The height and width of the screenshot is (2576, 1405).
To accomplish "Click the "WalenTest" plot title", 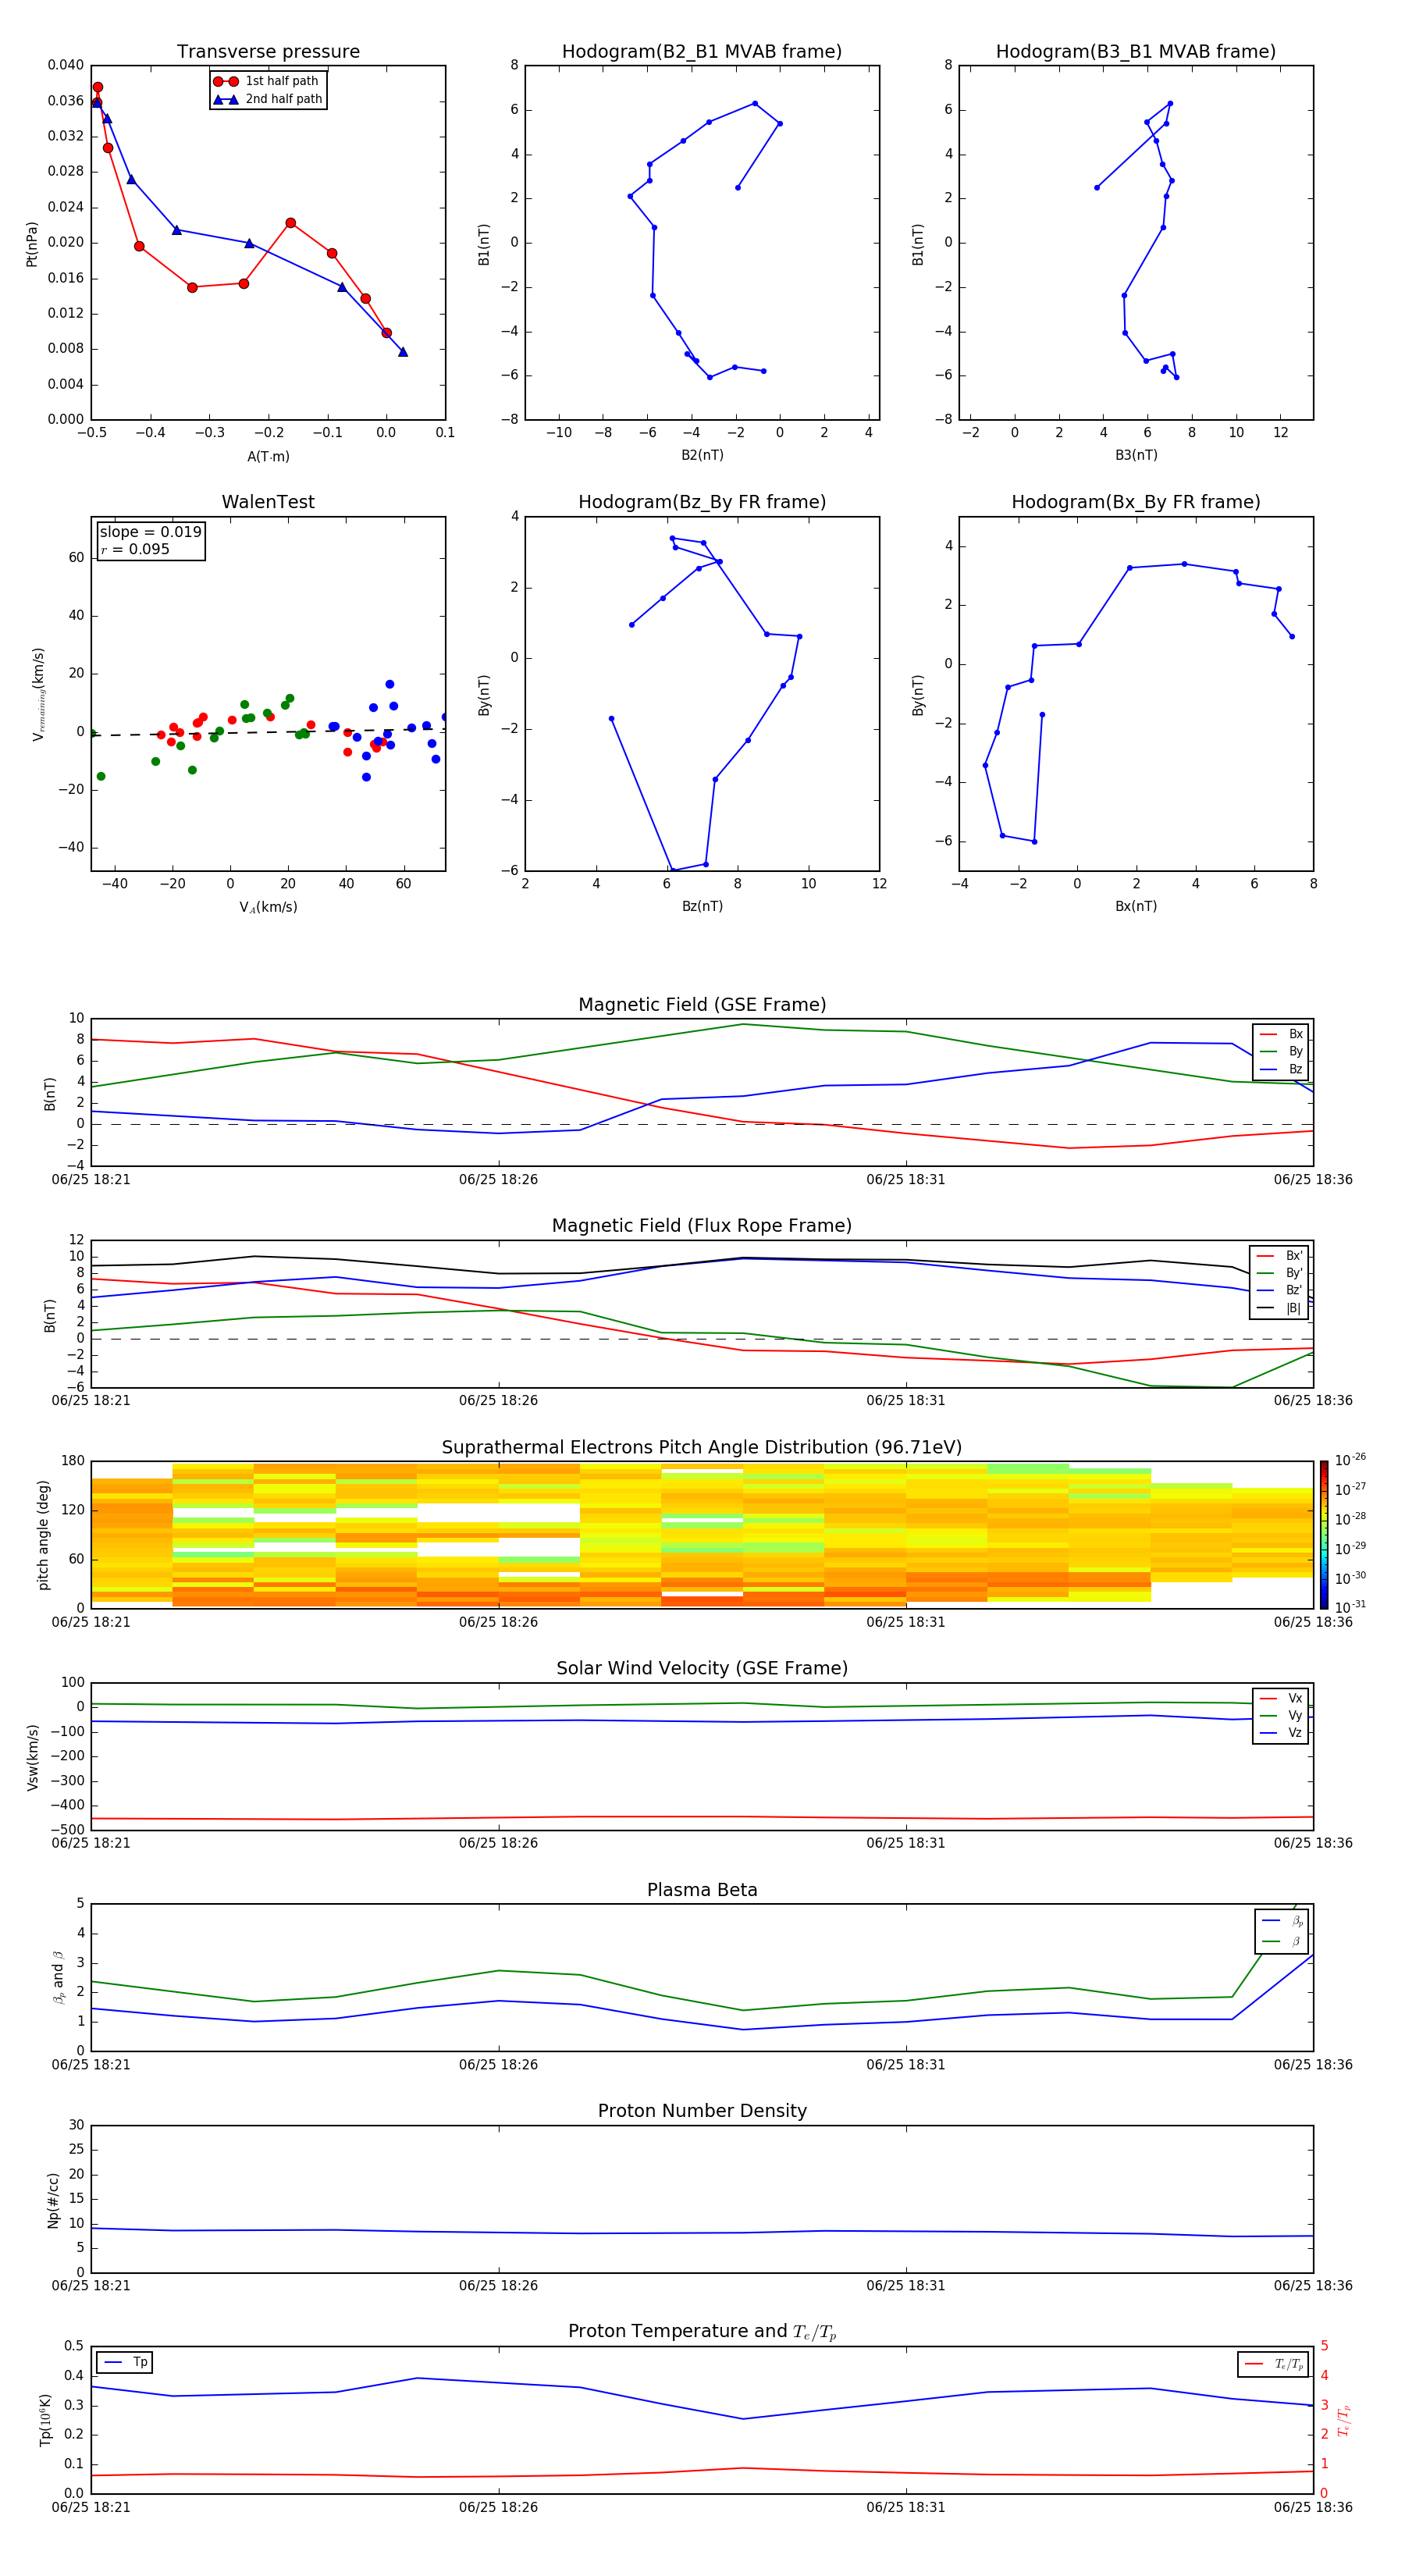I will tap(268, 502).
